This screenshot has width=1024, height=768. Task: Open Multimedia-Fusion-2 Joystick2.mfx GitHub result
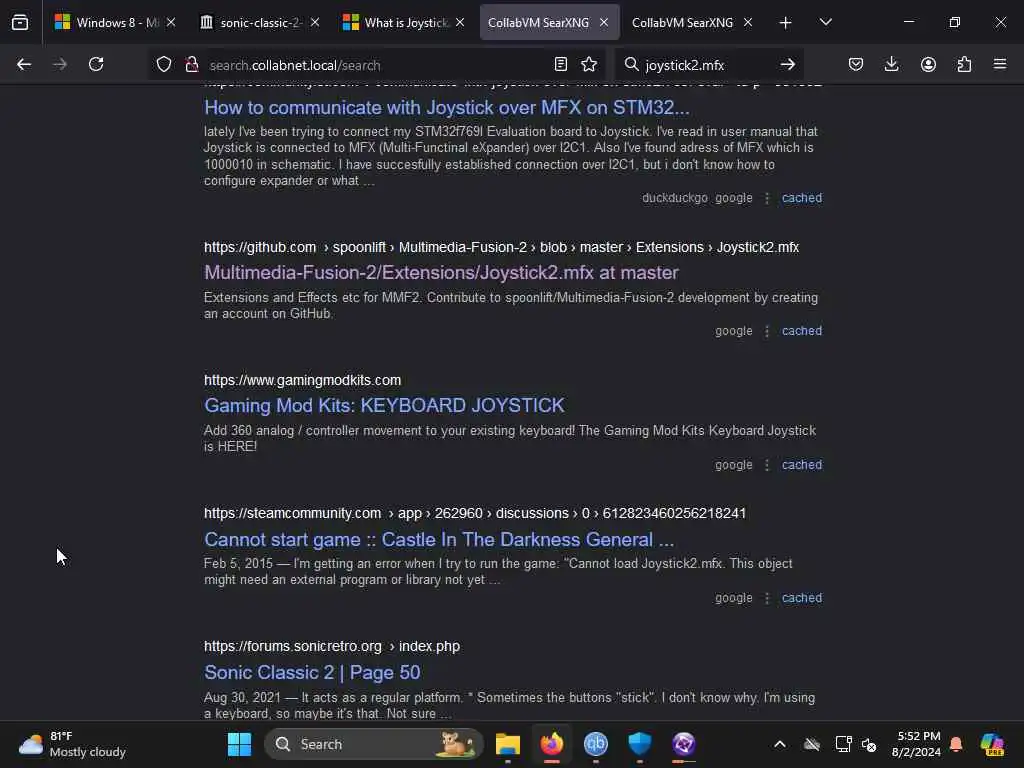[x=441, y=272]
